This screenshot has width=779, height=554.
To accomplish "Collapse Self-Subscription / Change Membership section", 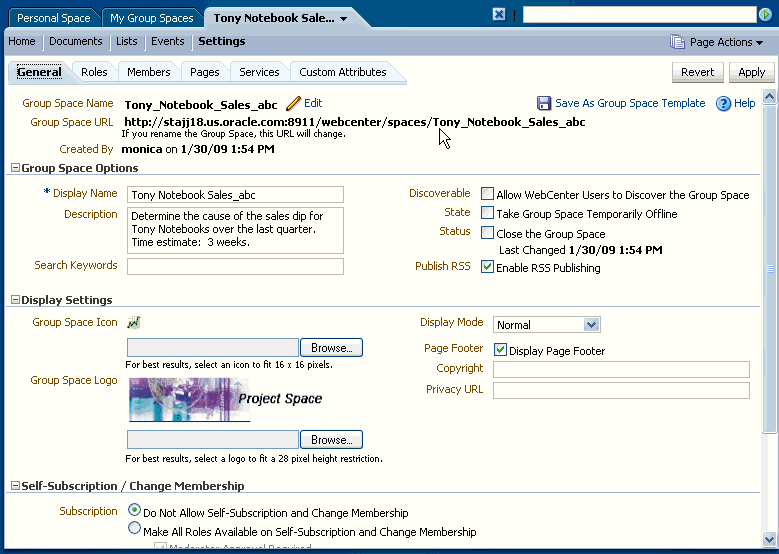I will click(15, 485).
